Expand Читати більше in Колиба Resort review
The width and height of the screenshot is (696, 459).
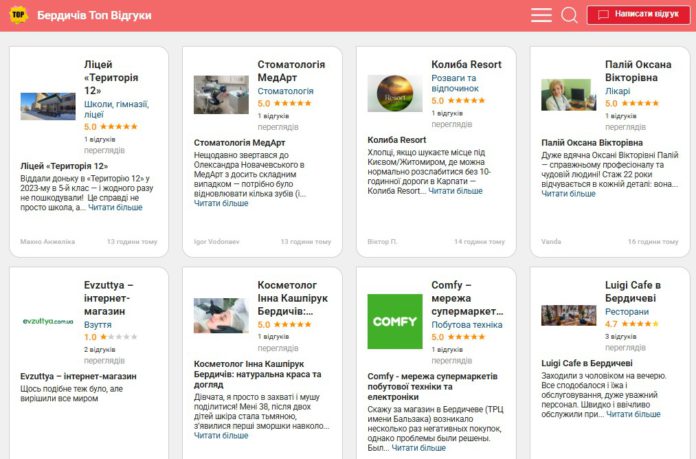(455, 191)
